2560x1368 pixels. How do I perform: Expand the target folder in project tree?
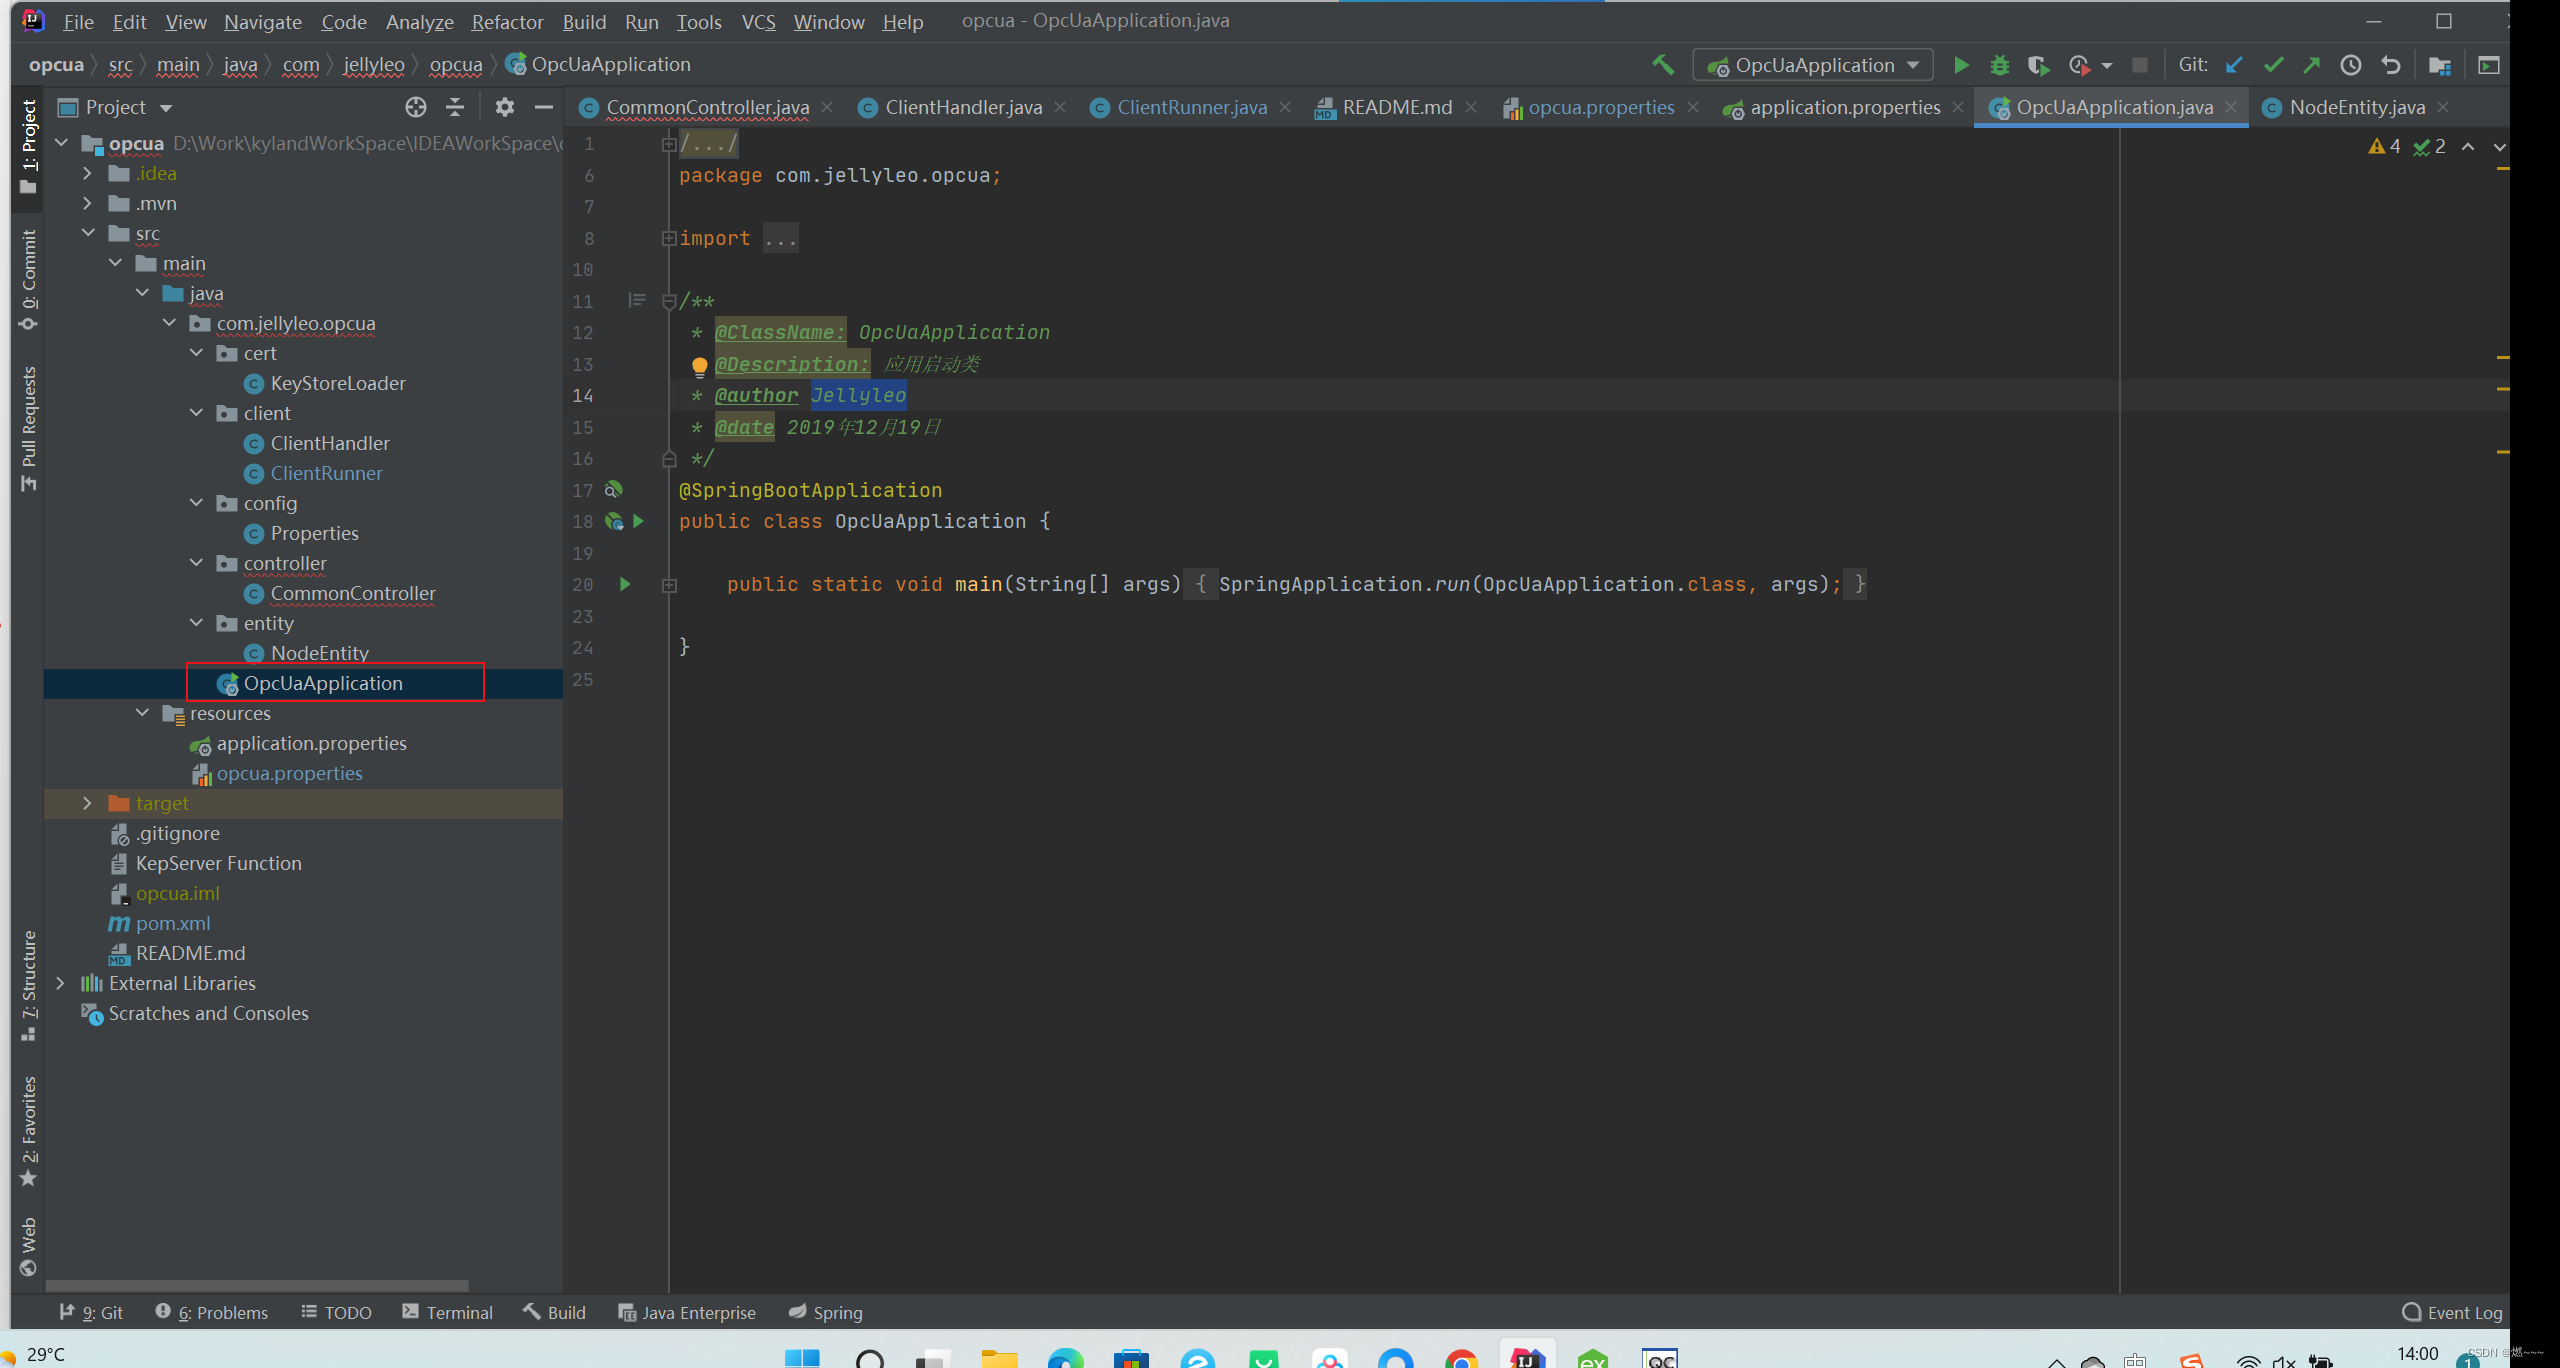click(x=86, y=803)
